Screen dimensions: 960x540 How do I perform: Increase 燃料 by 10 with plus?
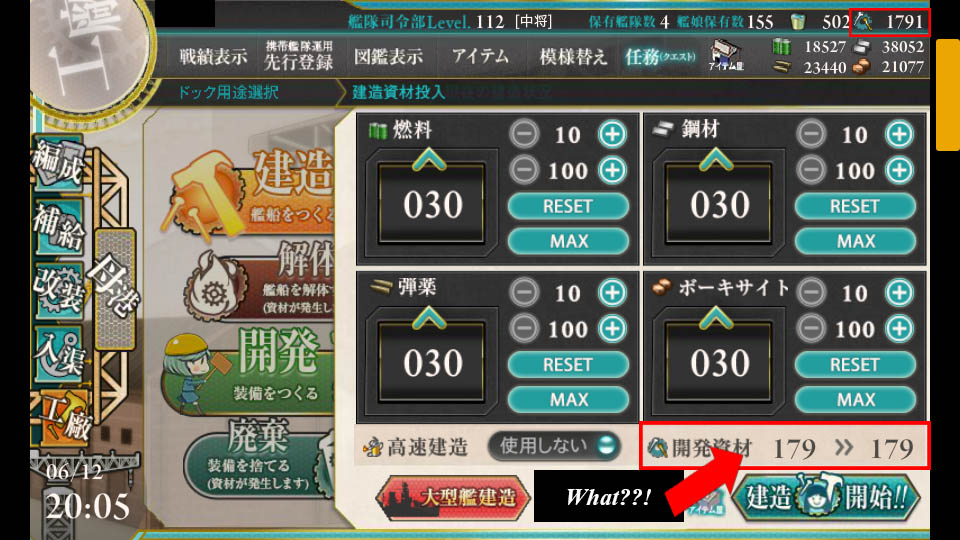[612, 134]
